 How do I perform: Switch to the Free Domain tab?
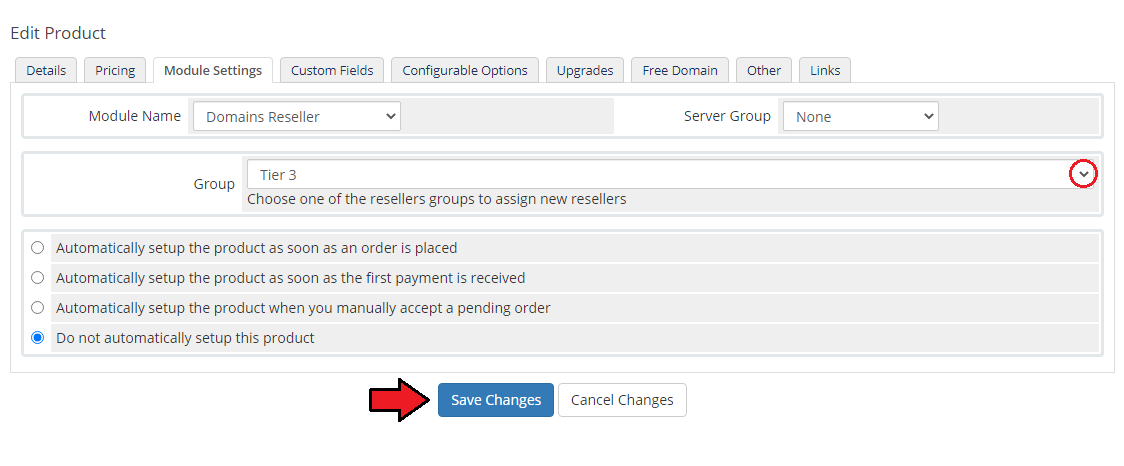point(680,70)
